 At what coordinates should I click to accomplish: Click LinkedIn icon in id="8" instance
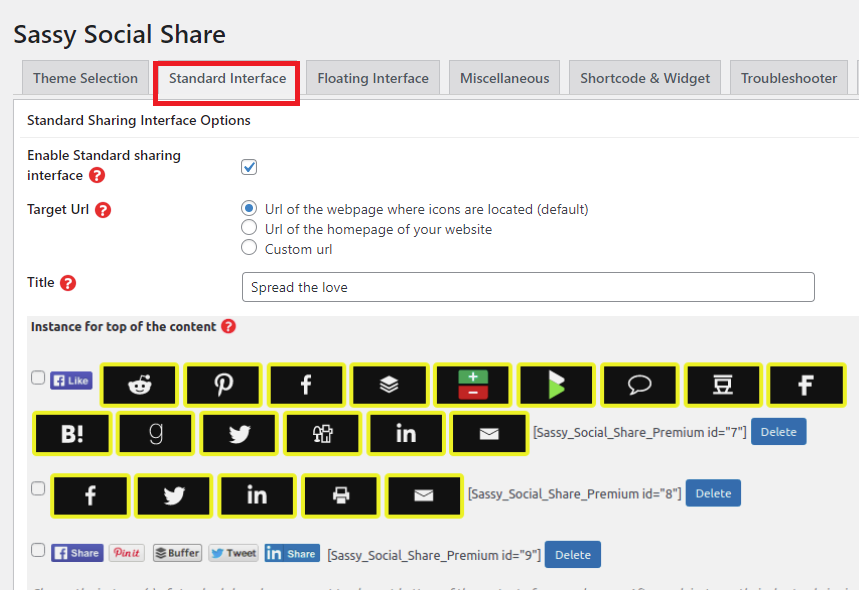click(x=257, y=496)
